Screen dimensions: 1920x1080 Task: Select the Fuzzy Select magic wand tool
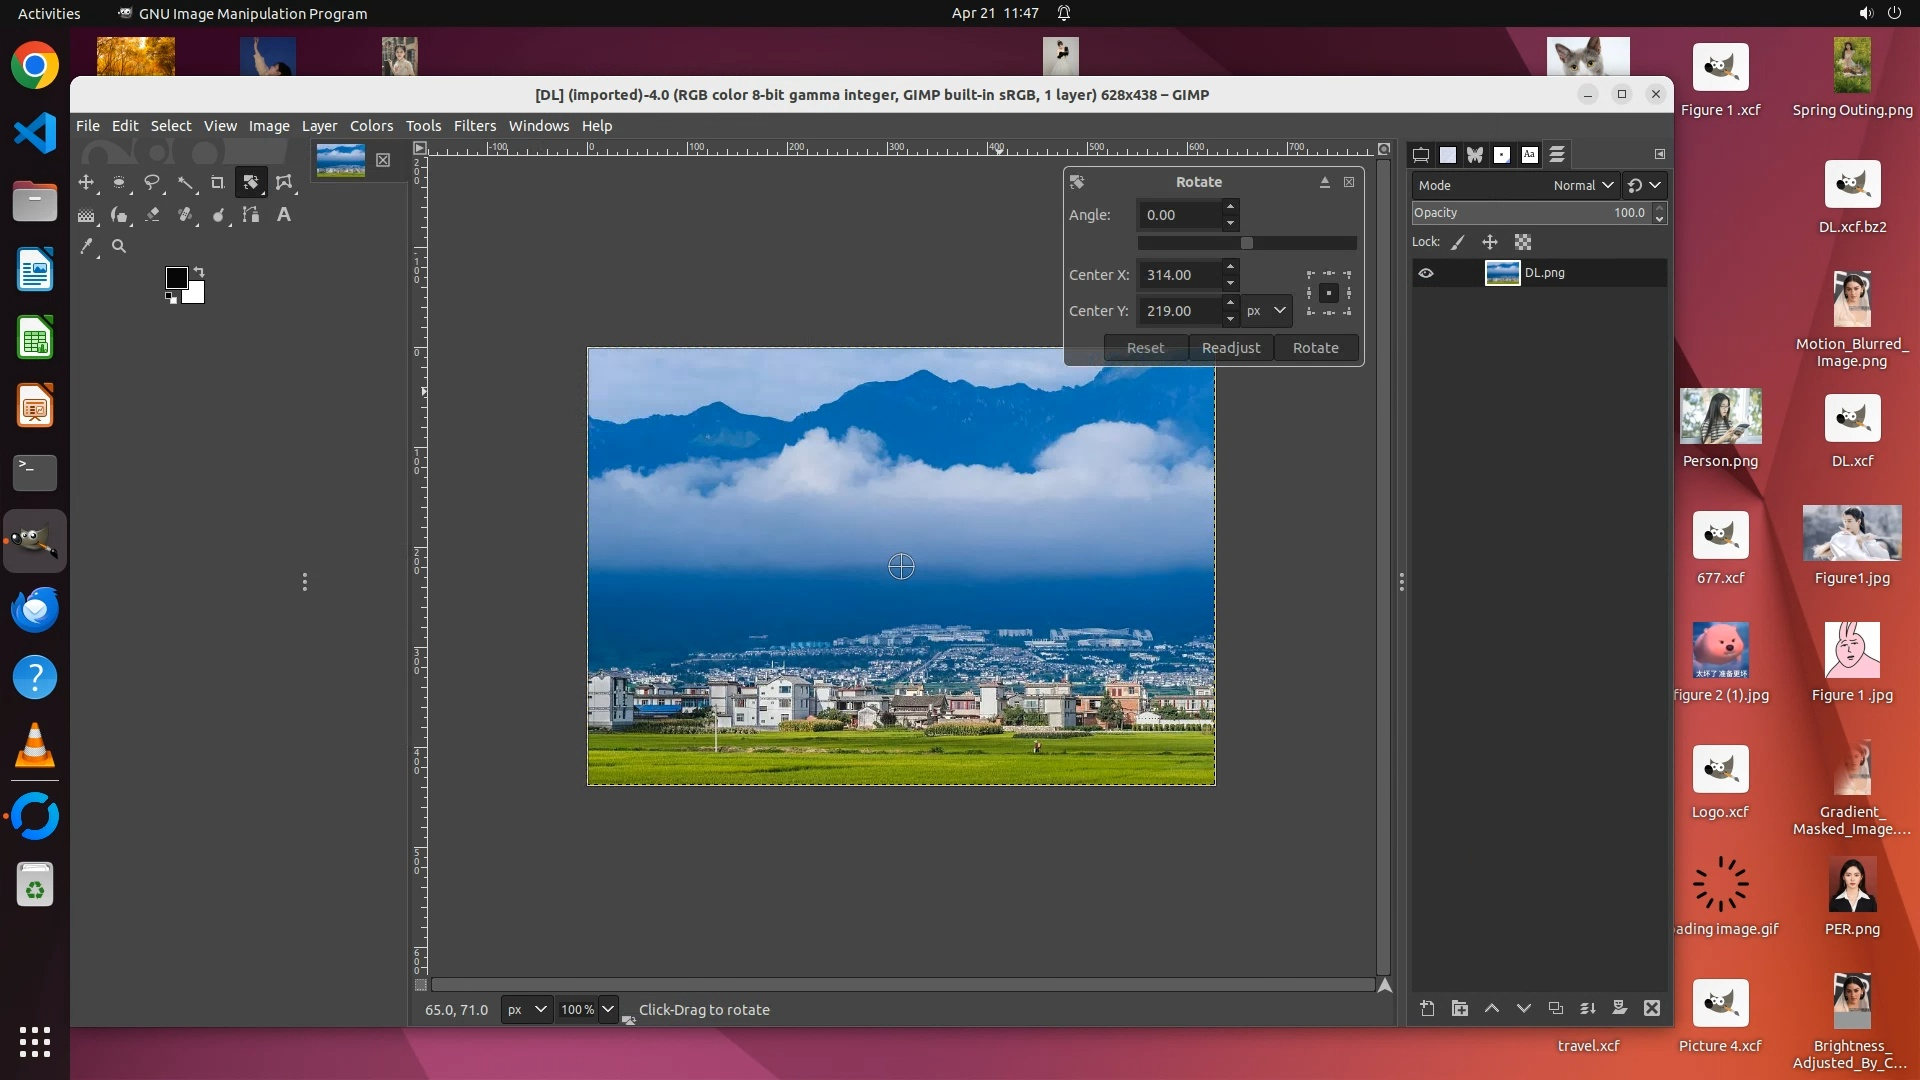click(185, 183)
